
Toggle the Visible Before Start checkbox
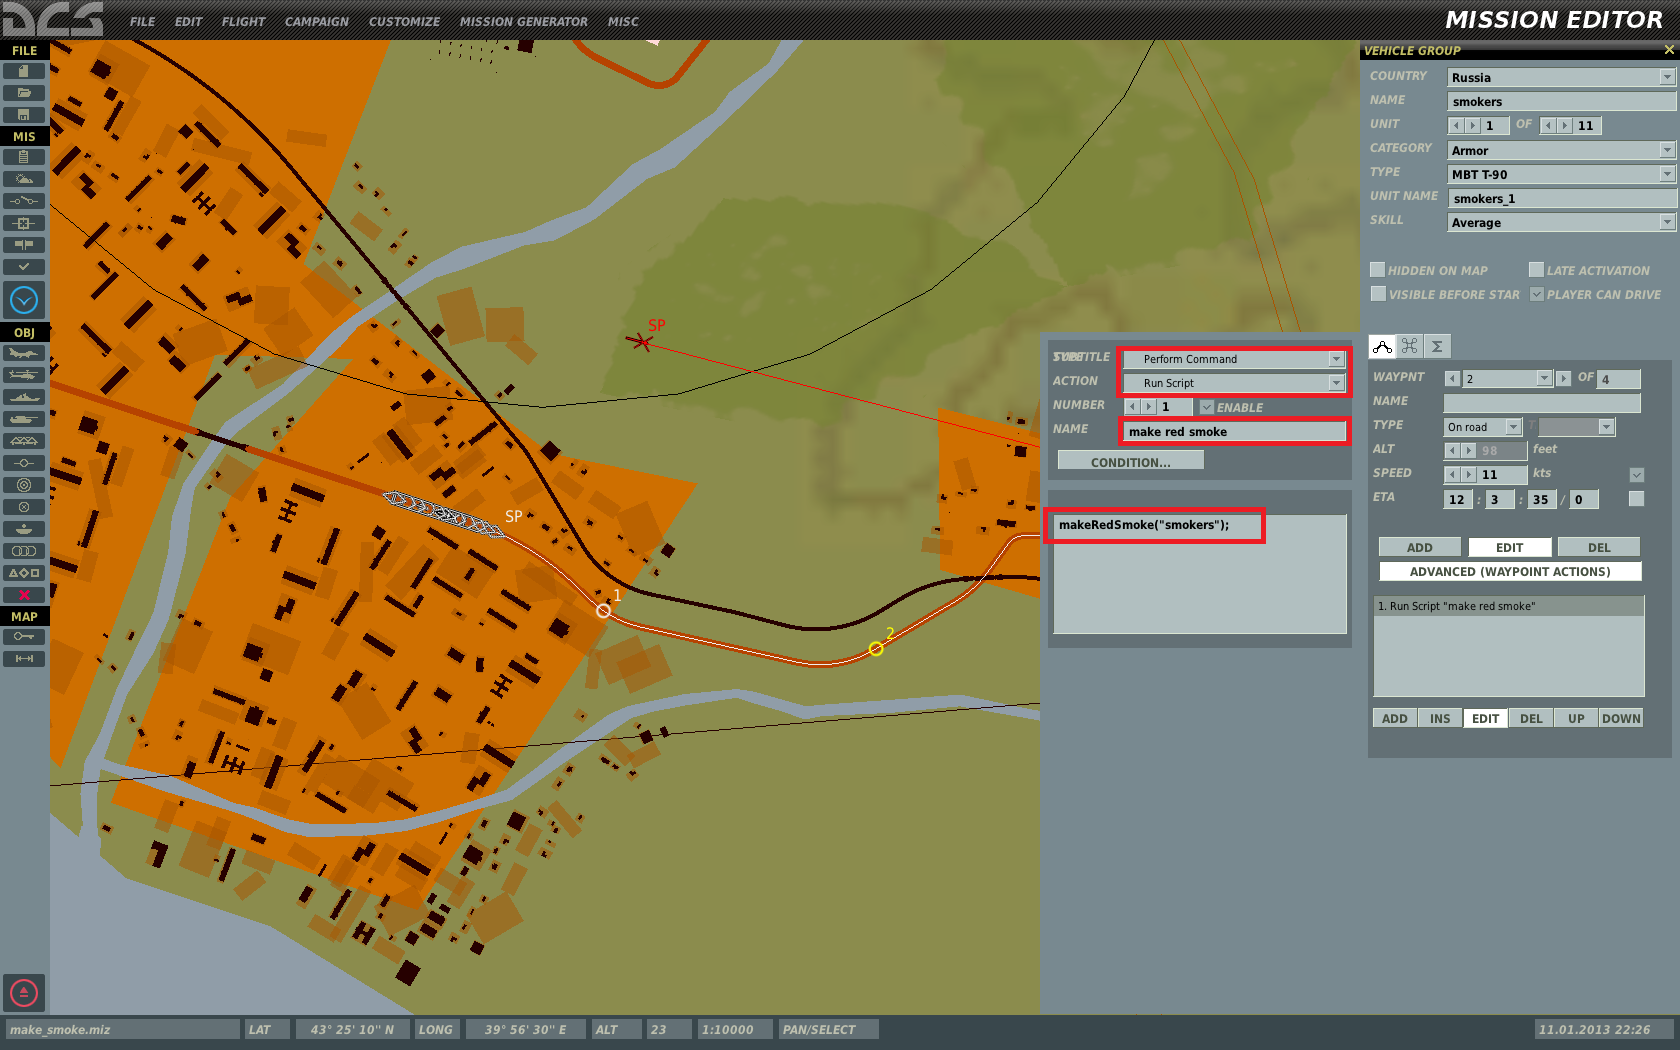(x=1378, y=294)
